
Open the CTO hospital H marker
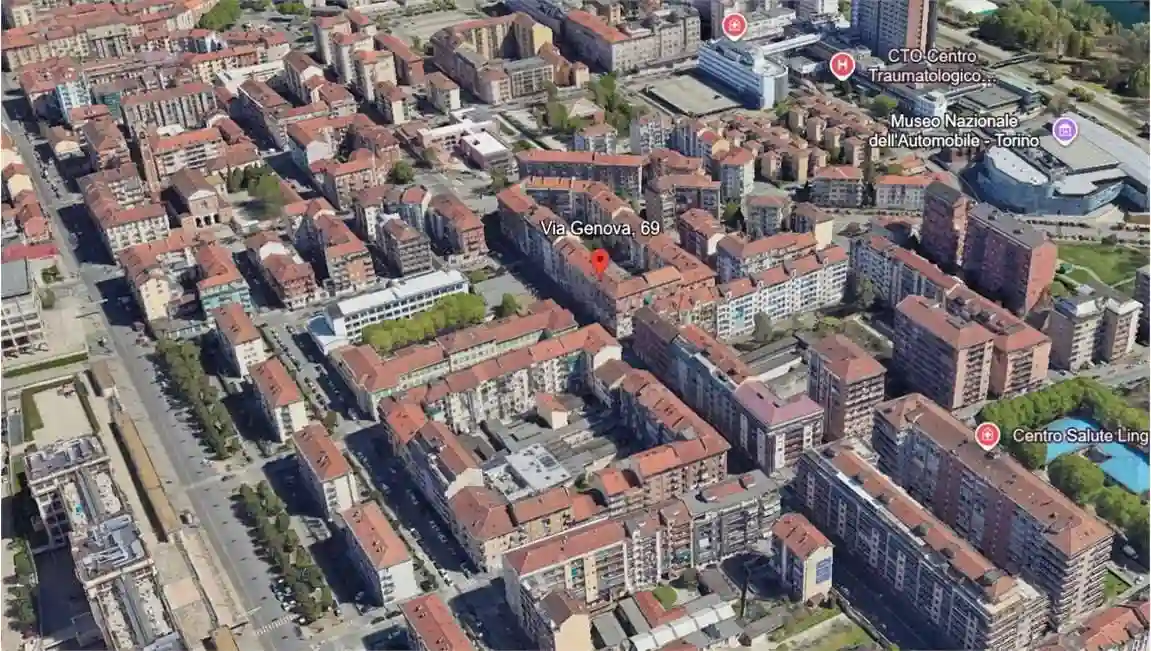(842, 66)
